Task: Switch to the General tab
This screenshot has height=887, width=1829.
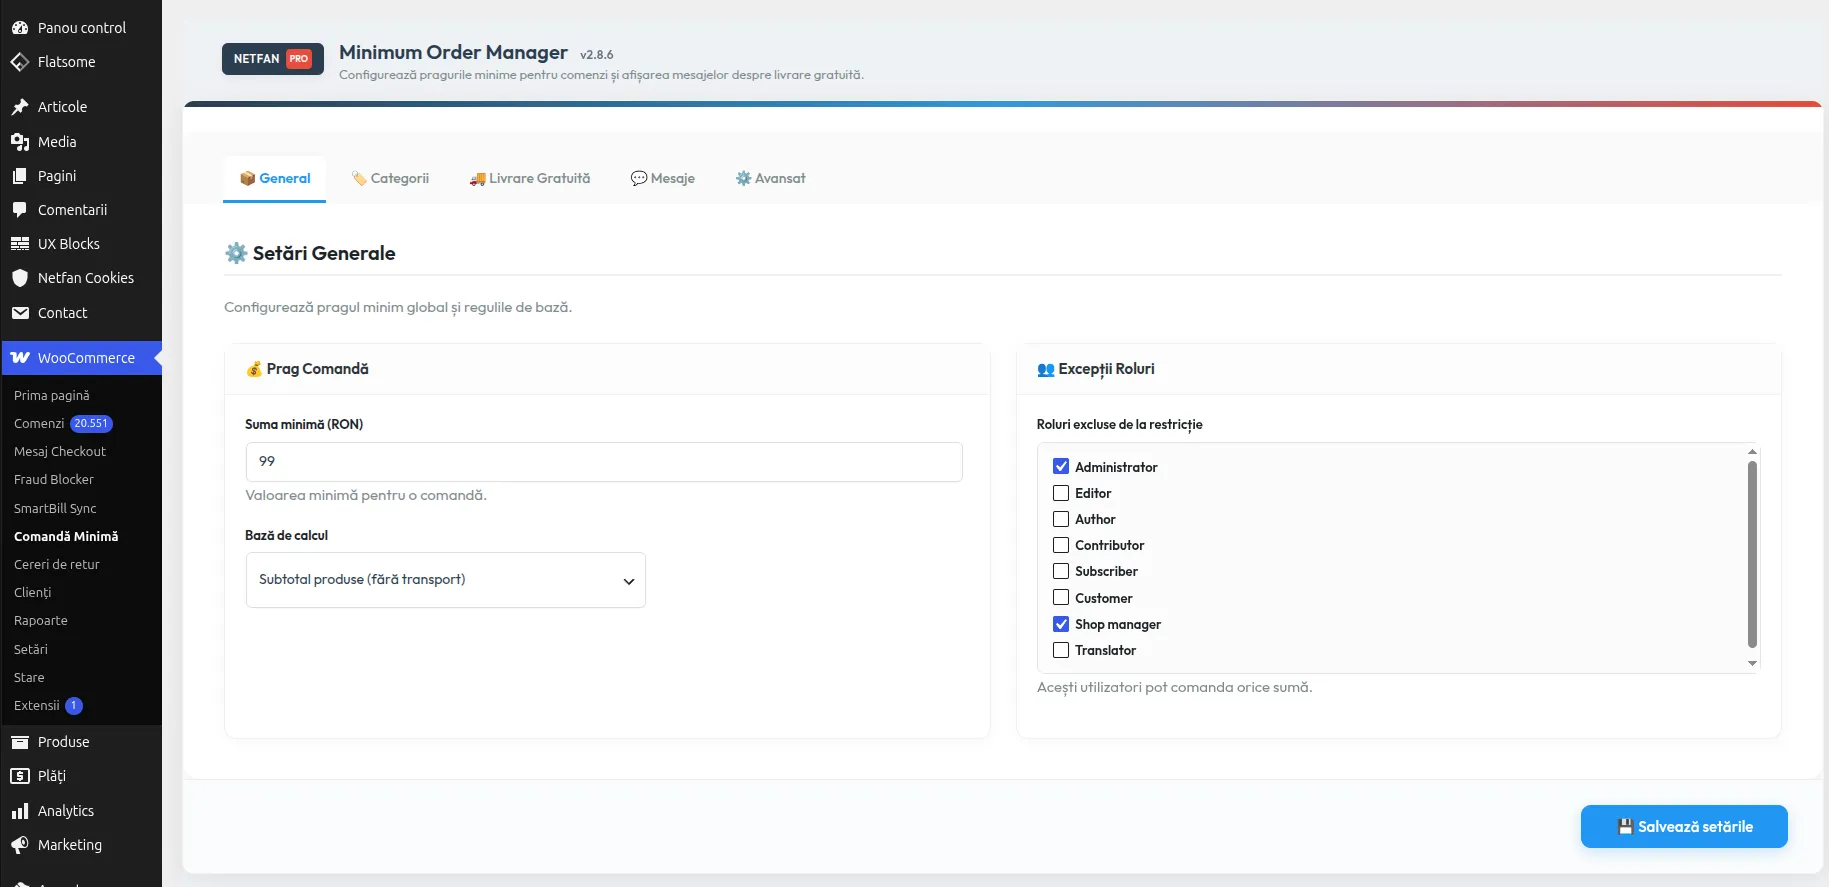Action: pos(275,179)
